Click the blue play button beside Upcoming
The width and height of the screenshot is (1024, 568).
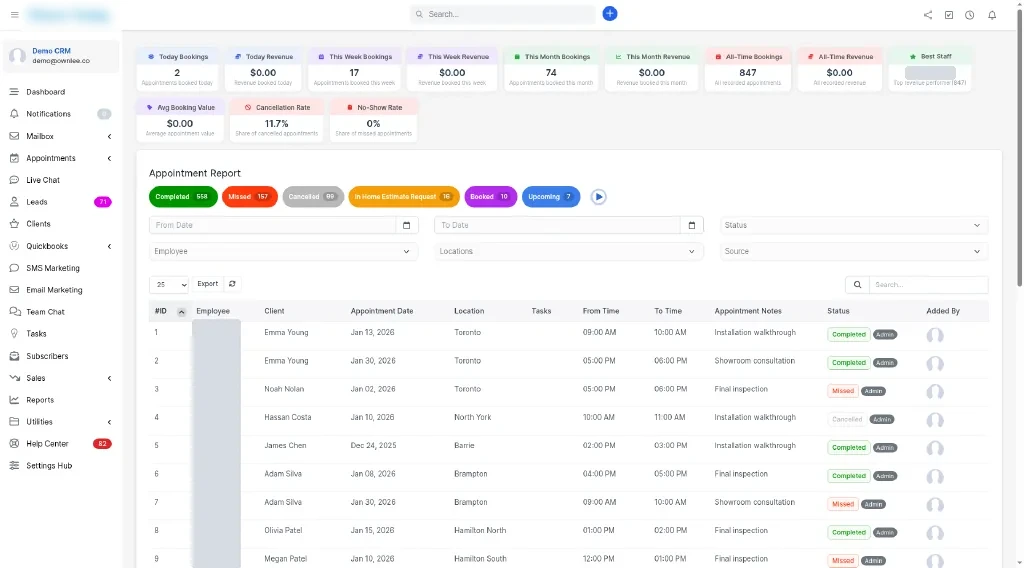point(598,197)
